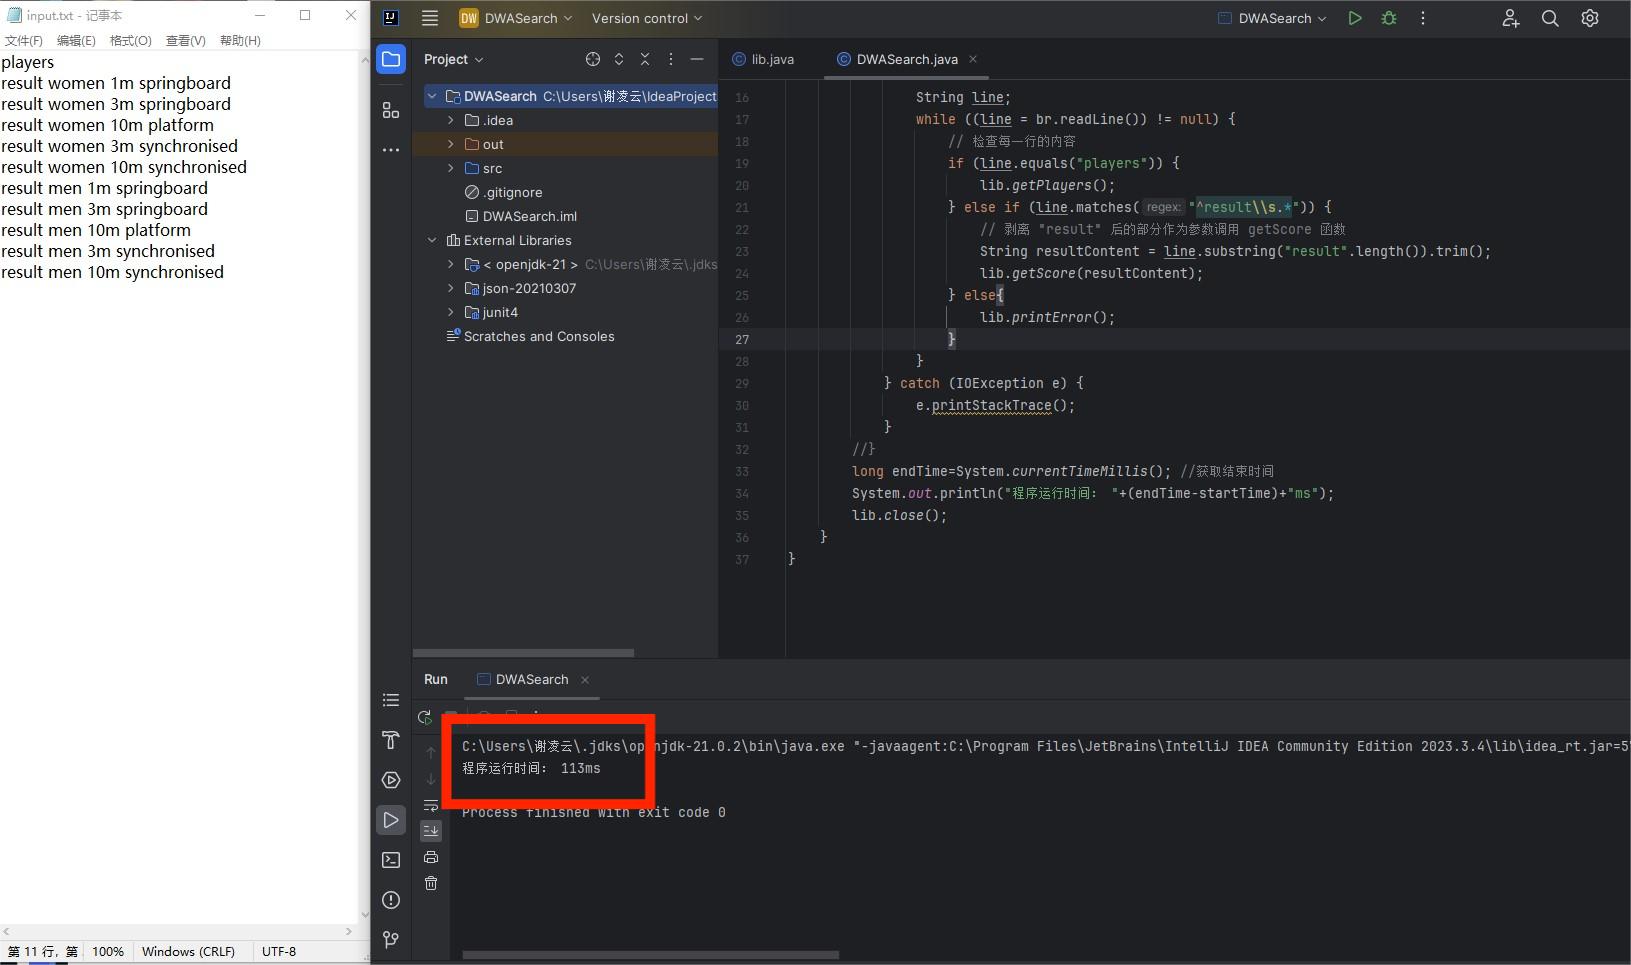Click Notepad vertical scrollbar down arrow
This screenshot has height=965, width=1631.
364,915
